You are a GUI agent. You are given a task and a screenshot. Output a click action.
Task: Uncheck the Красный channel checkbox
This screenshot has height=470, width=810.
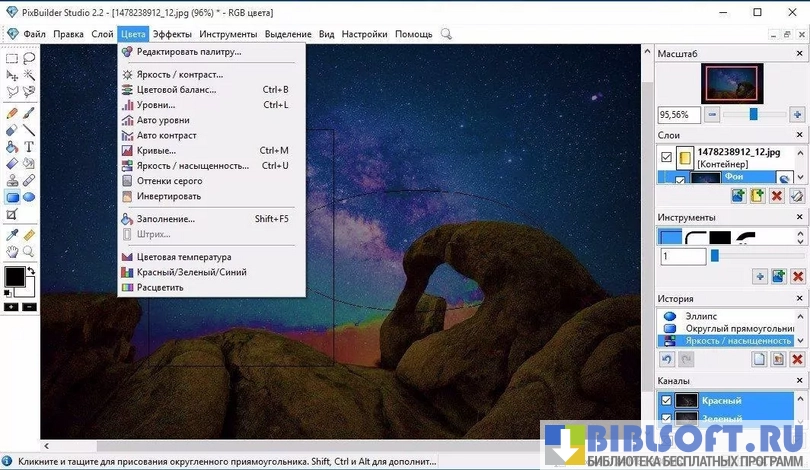coord(667,401)
